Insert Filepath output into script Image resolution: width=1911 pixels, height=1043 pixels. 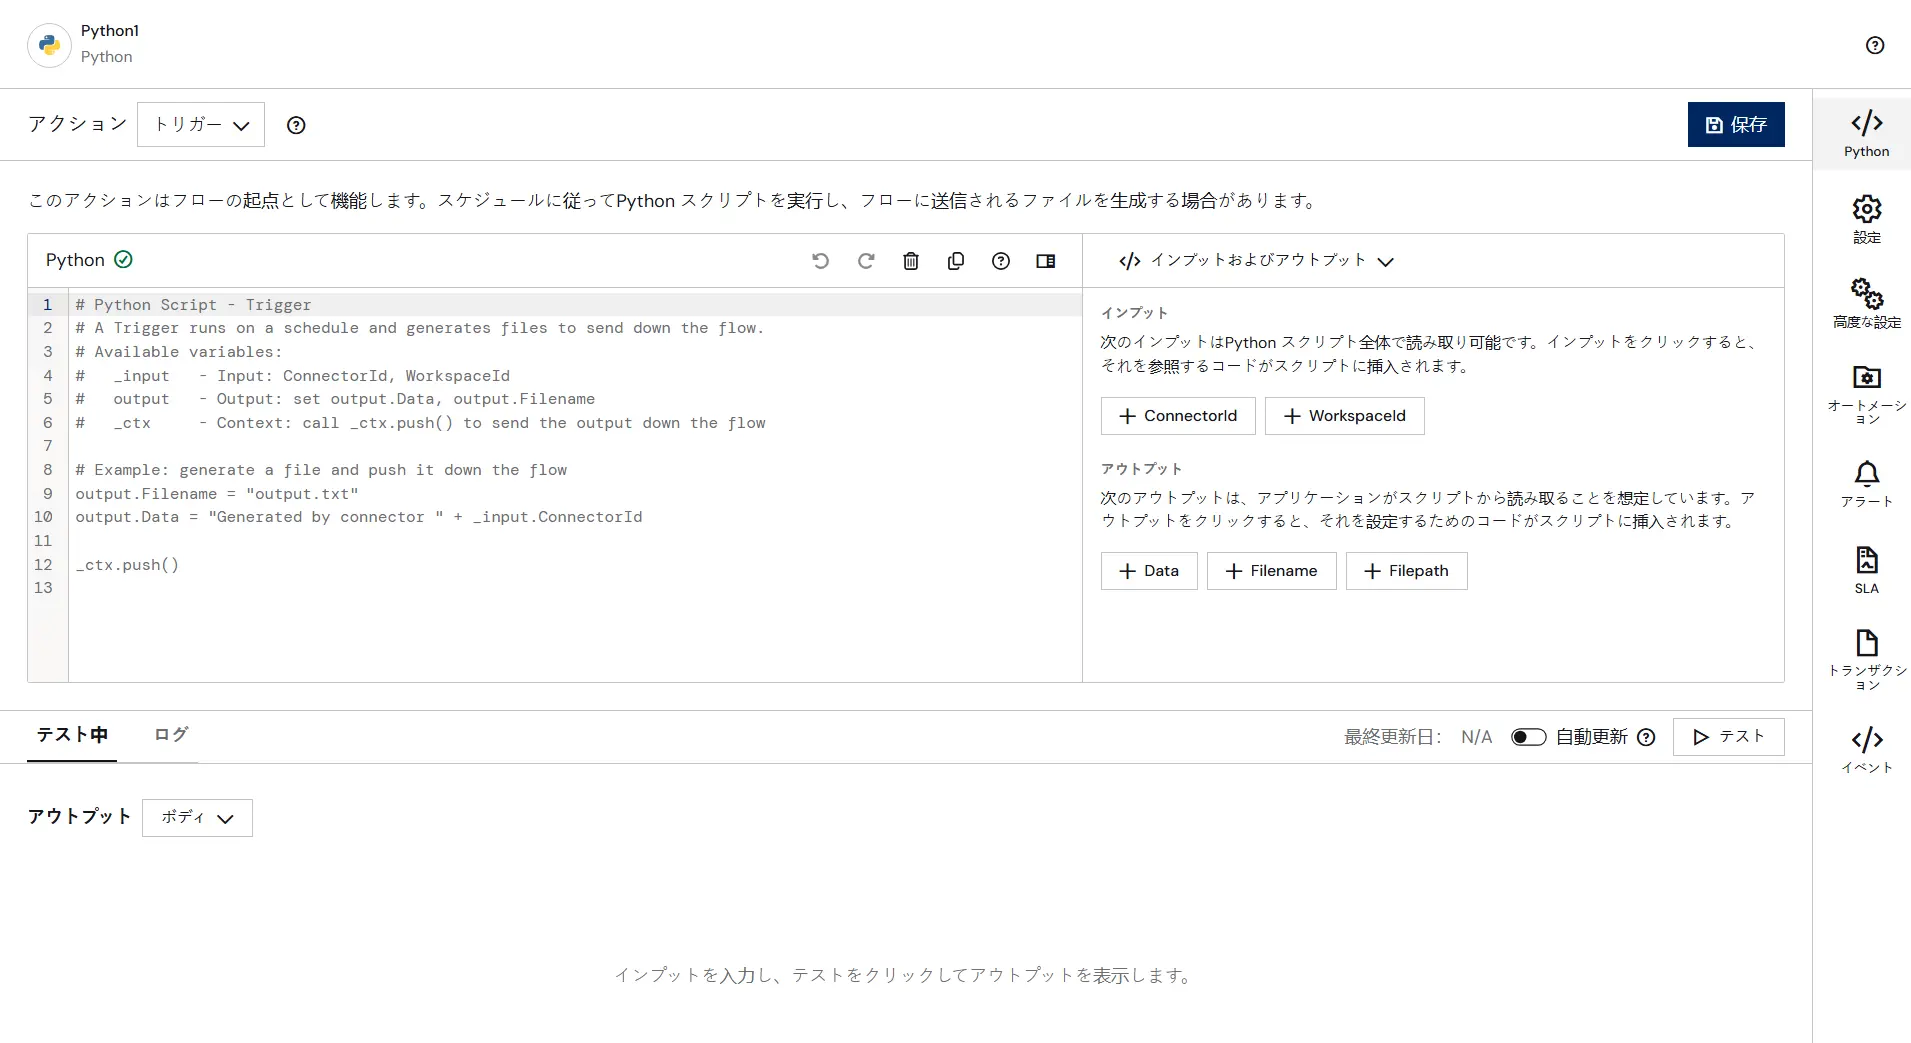click(1407, 571)
